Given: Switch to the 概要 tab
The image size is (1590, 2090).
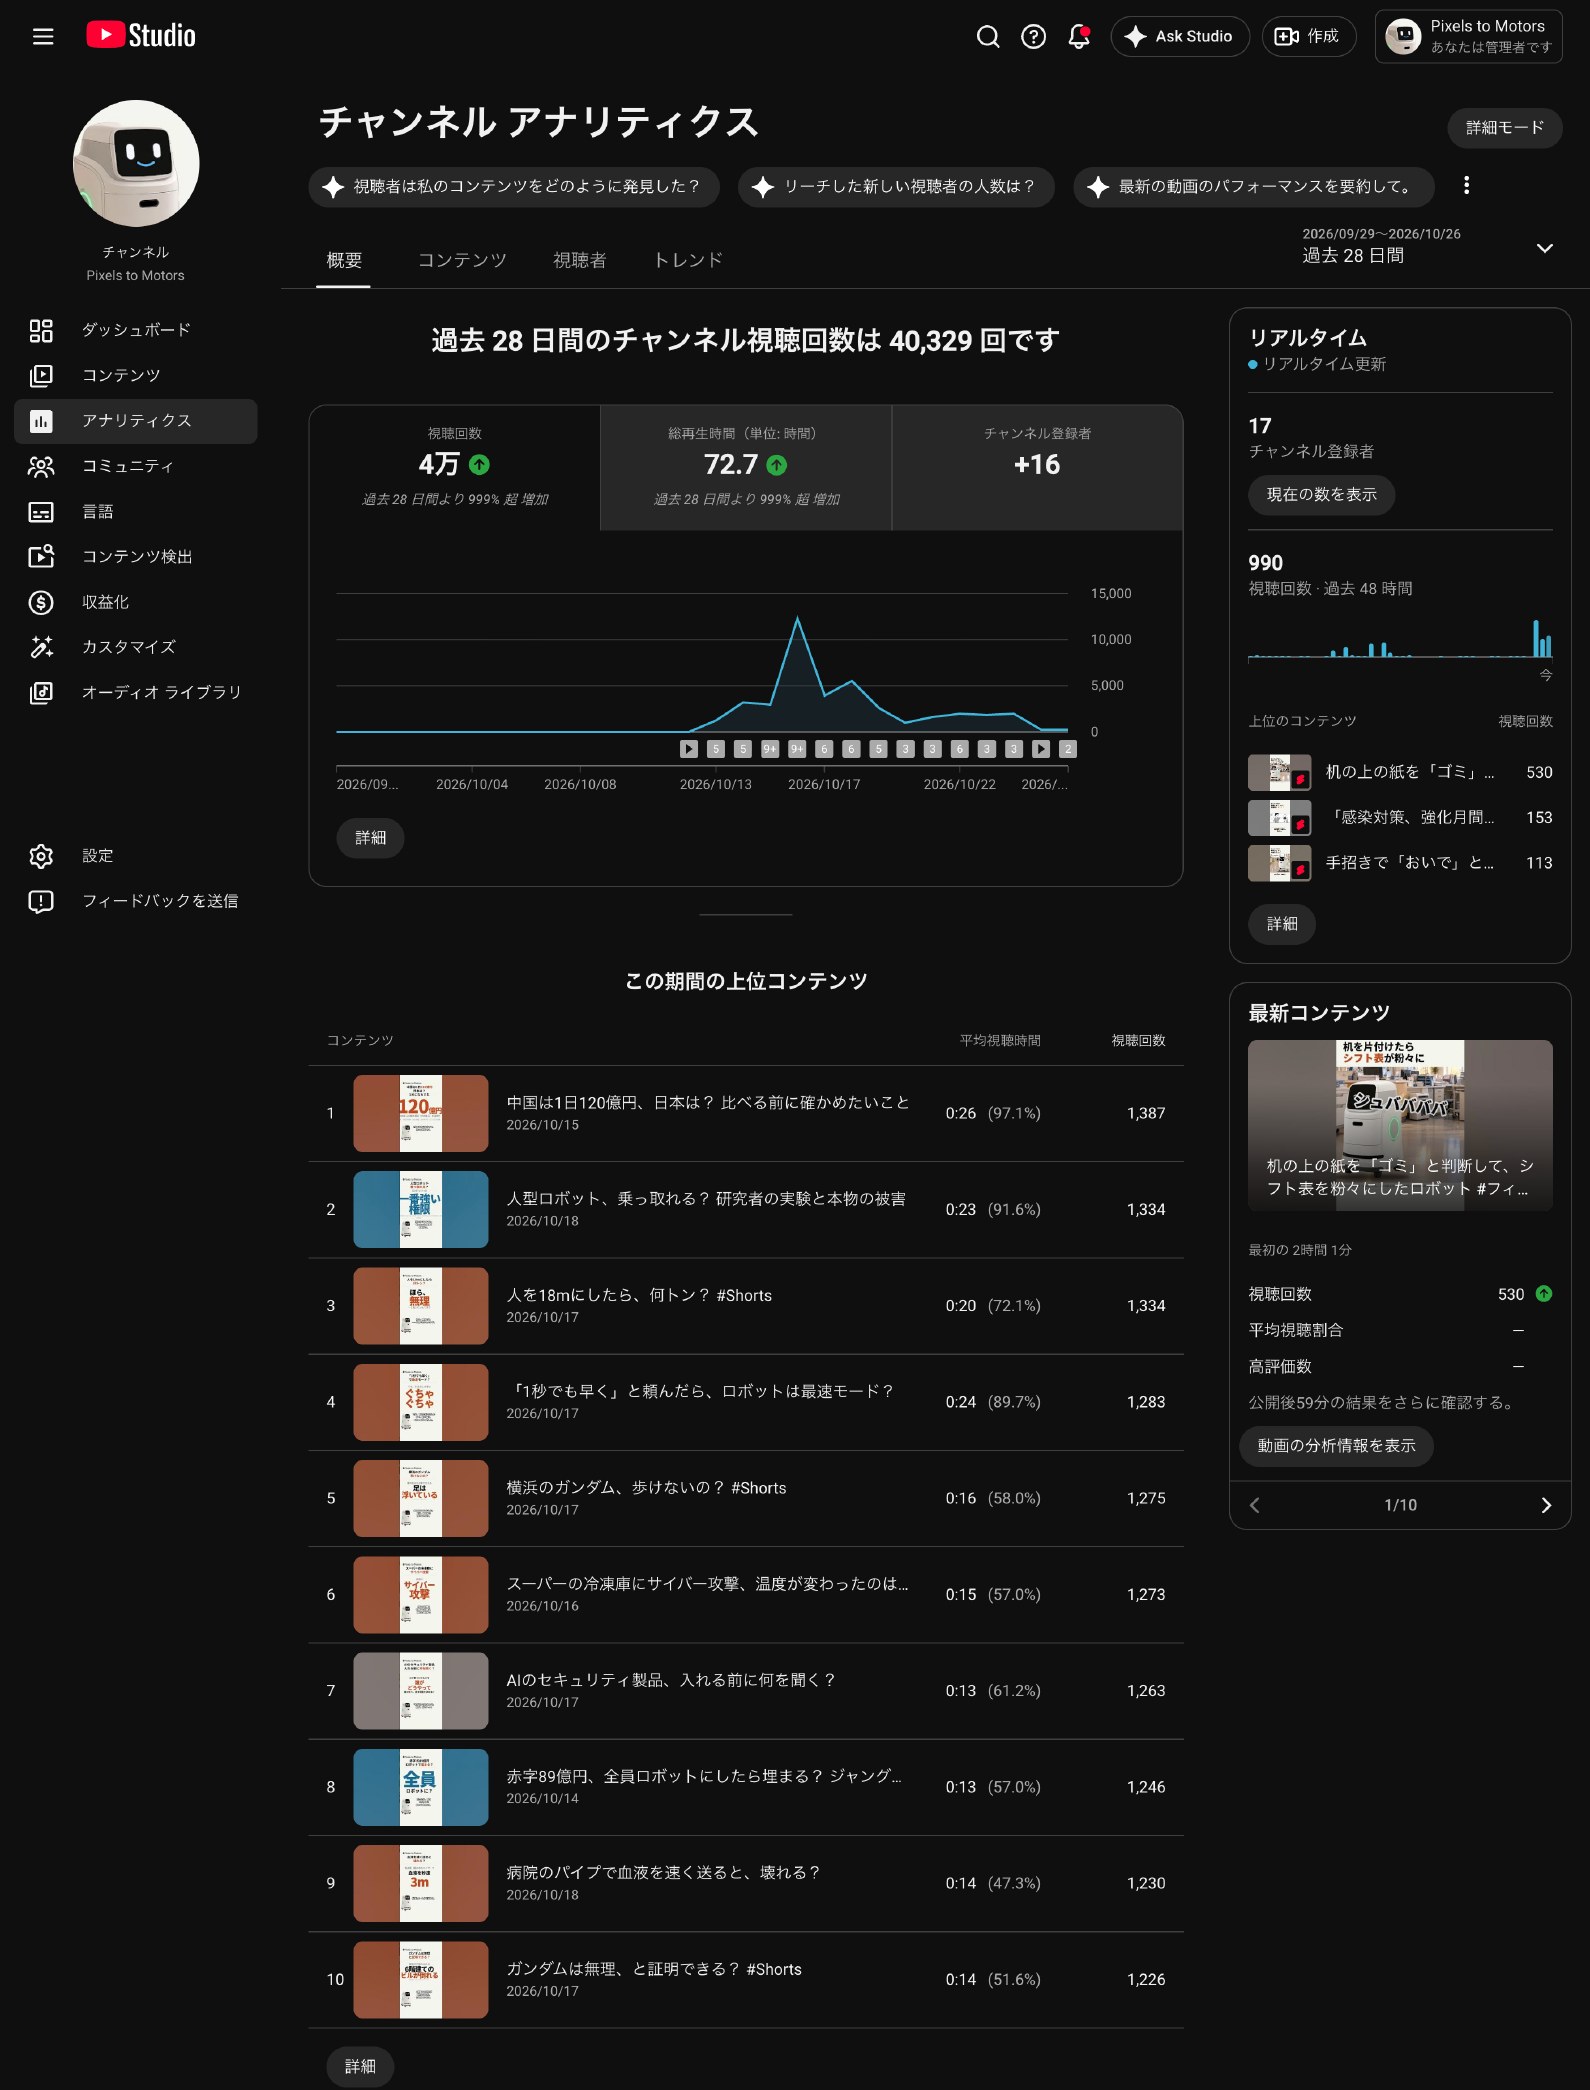Looking at the screenshot, I should tap(344, 260).
